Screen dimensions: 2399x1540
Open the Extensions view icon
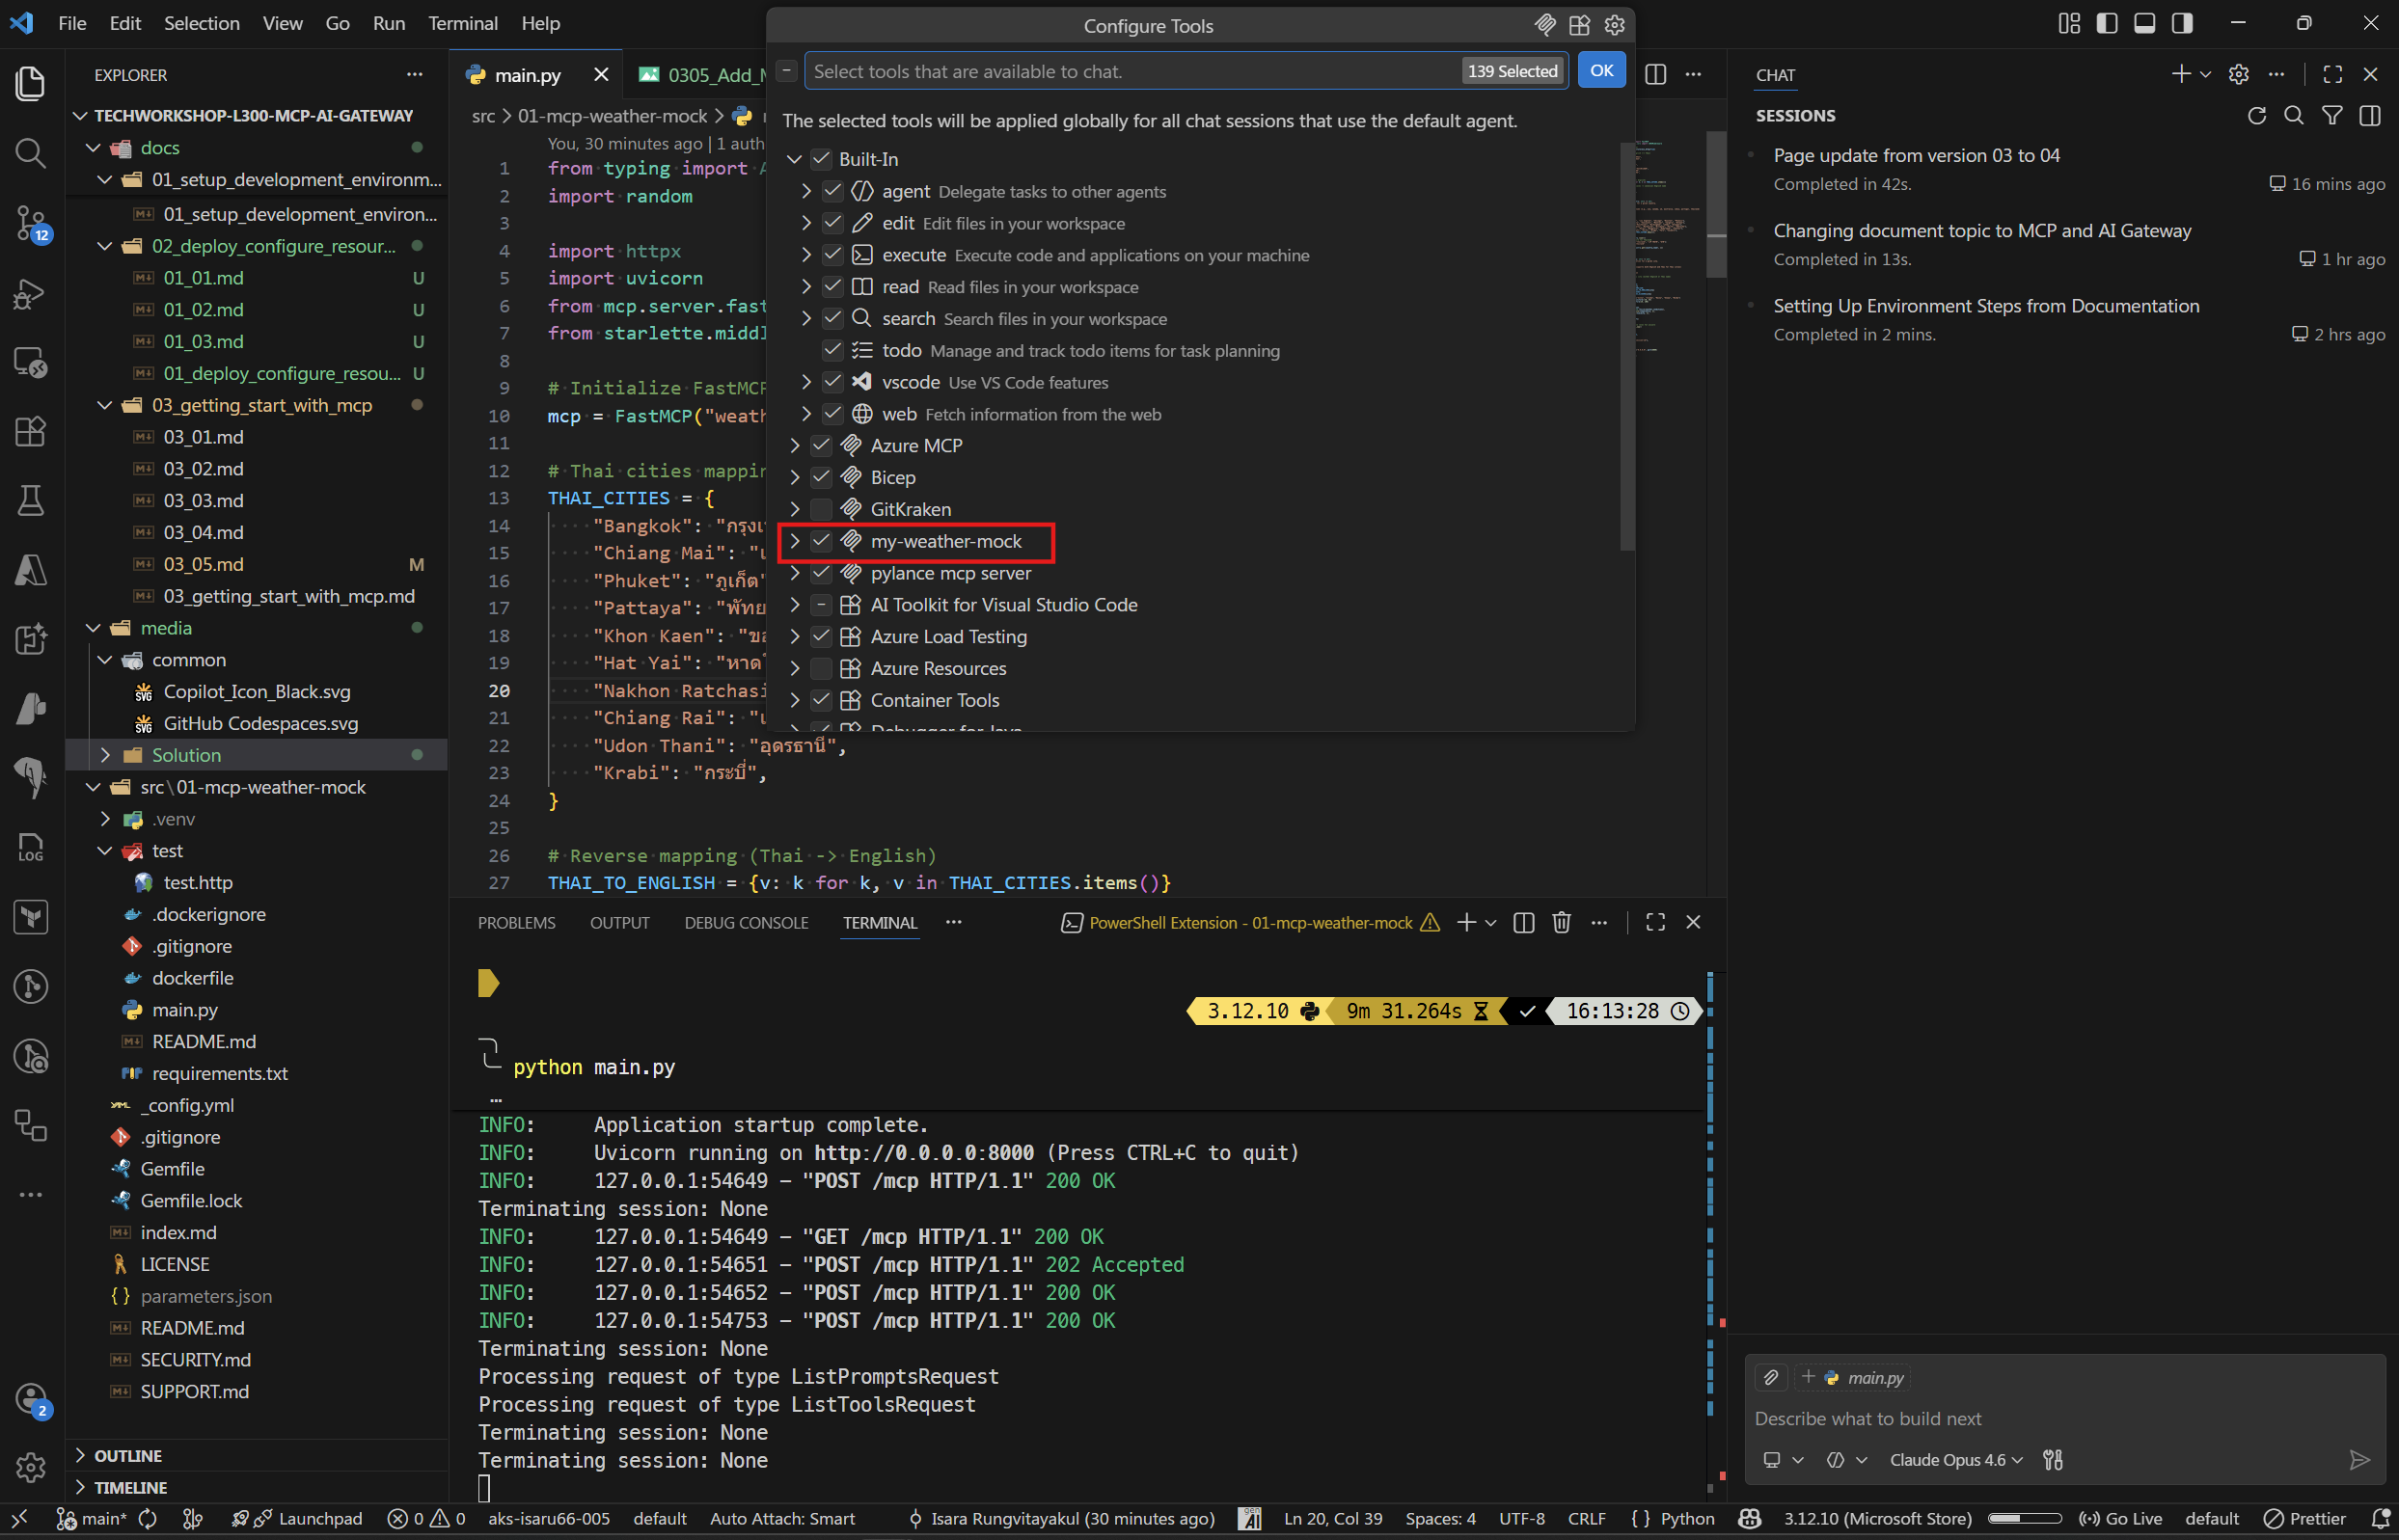tap(31, 431)
